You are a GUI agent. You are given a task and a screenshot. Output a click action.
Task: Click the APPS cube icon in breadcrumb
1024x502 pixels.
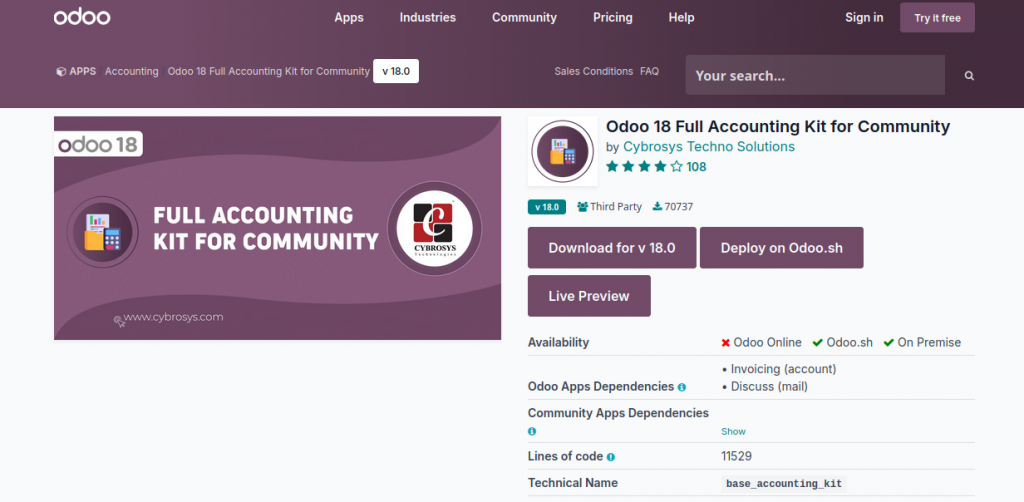coord(61,72)
